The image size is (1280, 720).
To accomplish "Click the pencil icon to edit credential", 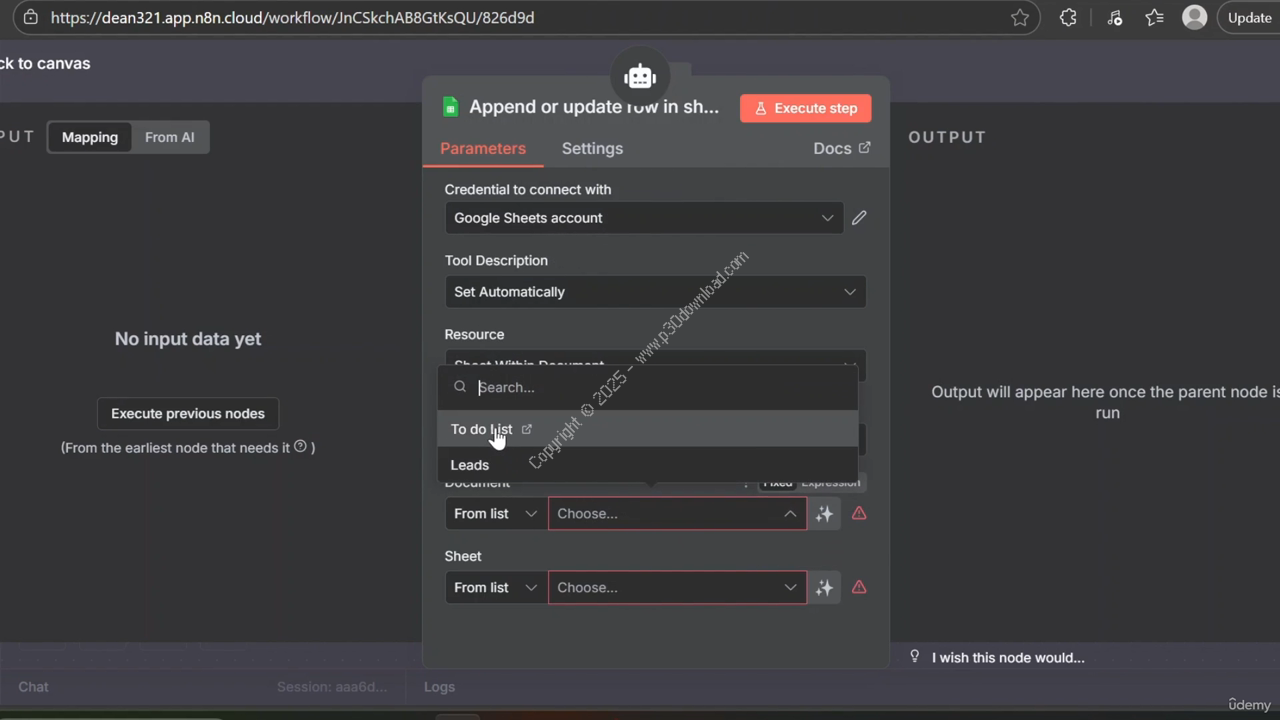I will coord(859,218).
